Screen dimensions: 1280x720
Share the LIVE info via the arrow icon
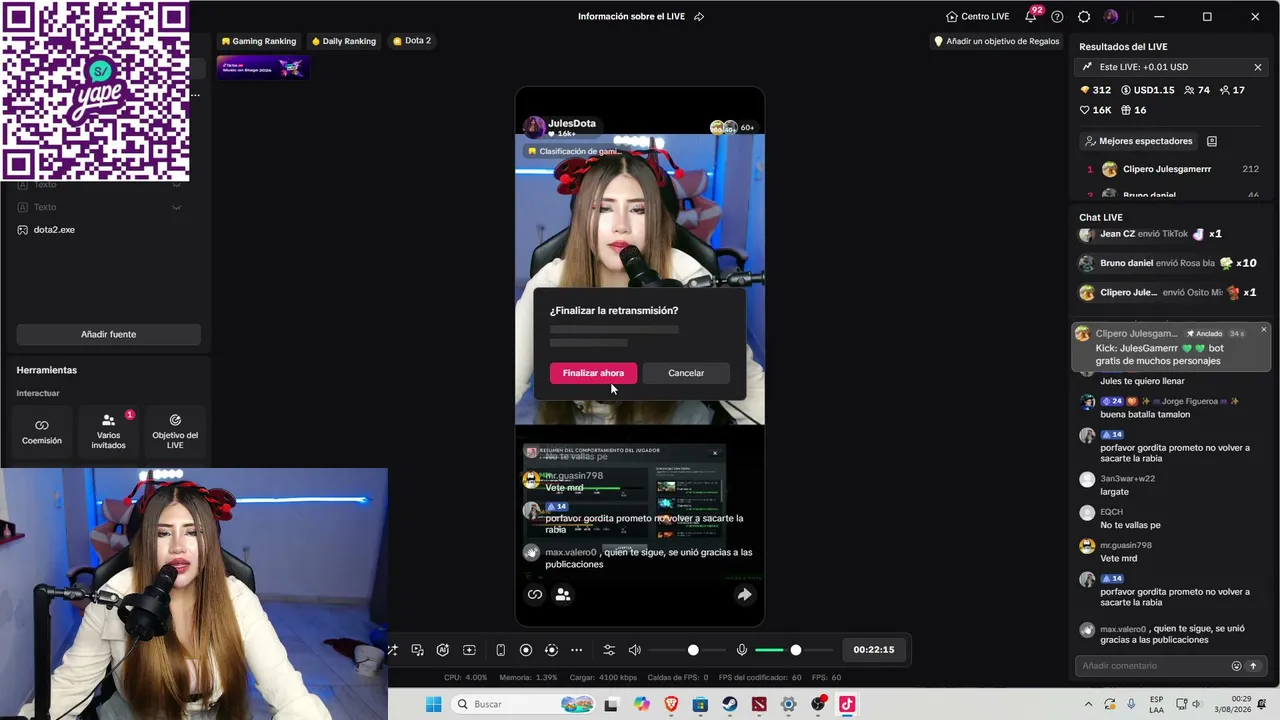[x=699, y=17]
